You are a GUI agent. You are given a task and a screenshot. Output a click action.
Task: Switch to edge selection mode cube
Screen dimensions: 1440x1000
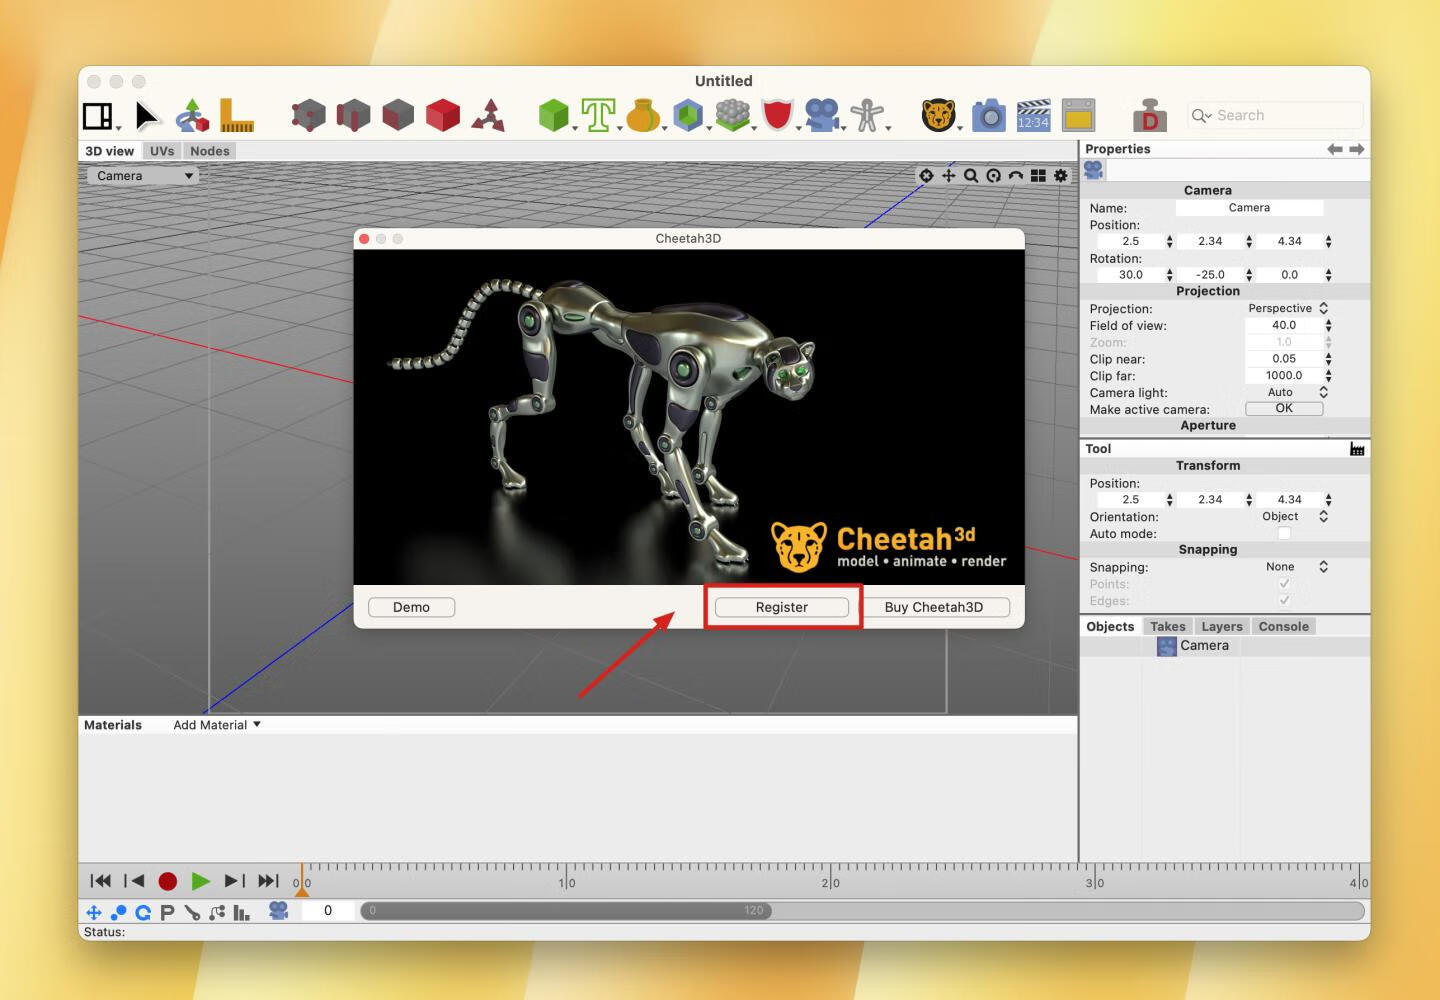tap(353, 116)
